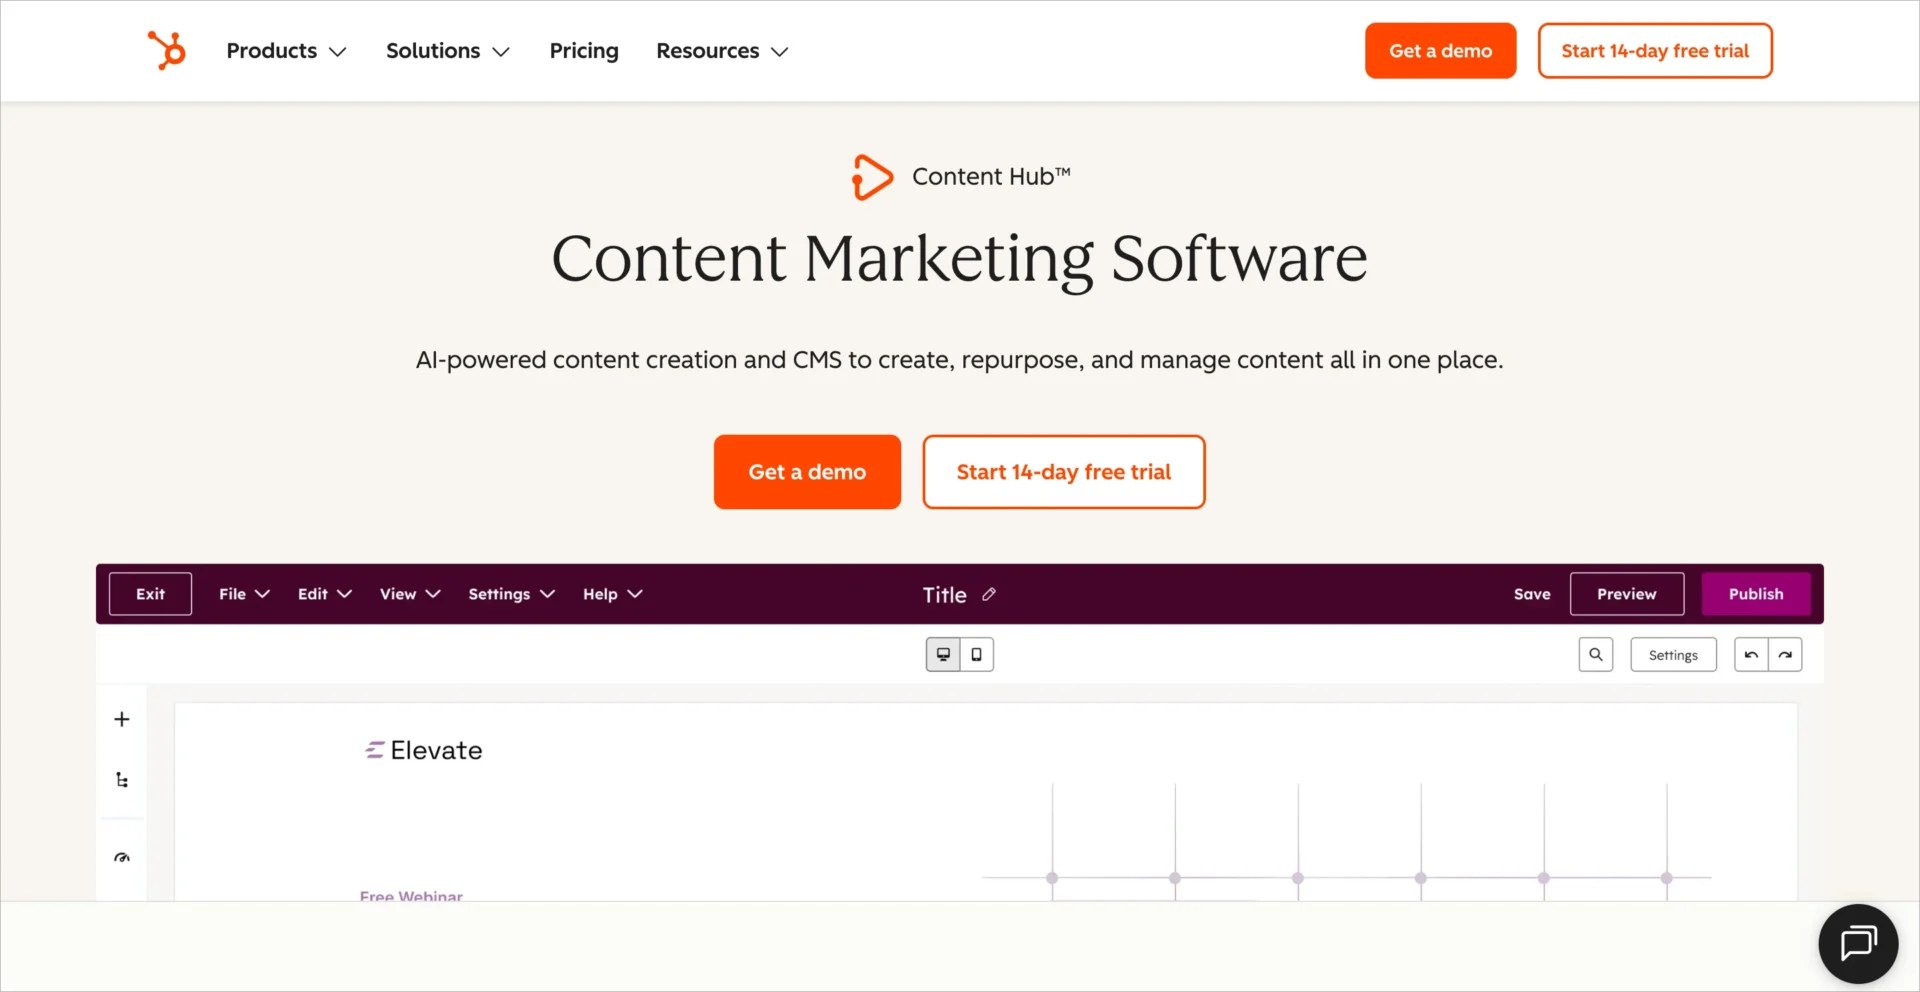Click the Preview button
Image resolution: width=1920 pixels, height=992 pixels.
pos(1626,594)
